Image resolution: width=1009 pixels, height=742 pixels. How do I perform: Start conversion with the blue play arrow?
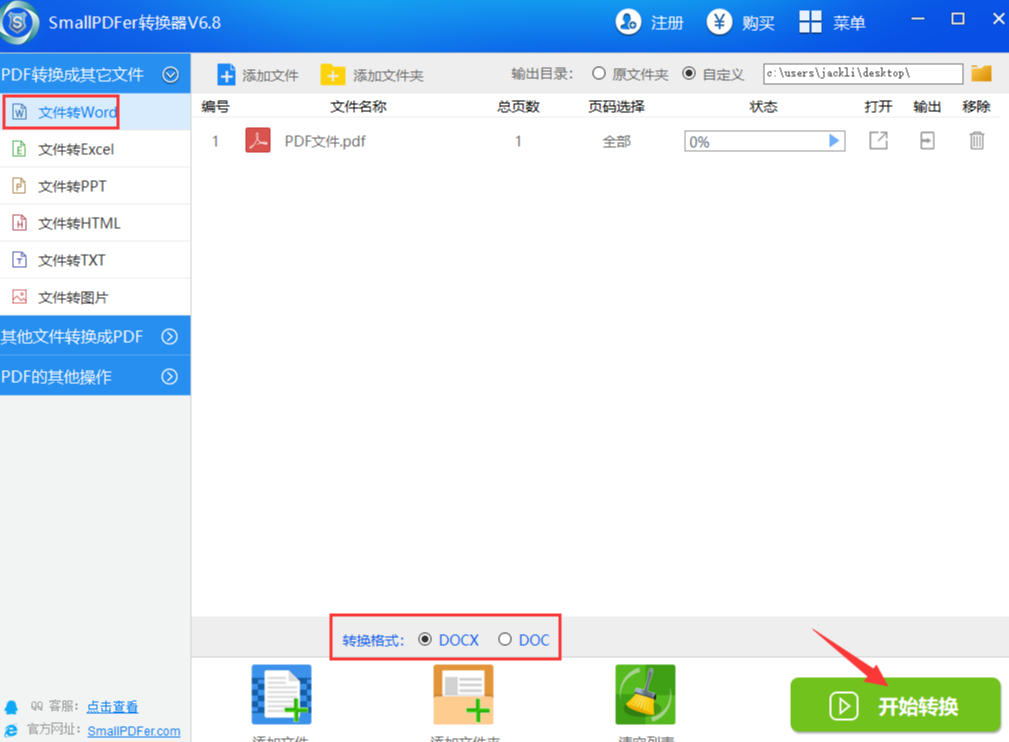tap(834, 140)
